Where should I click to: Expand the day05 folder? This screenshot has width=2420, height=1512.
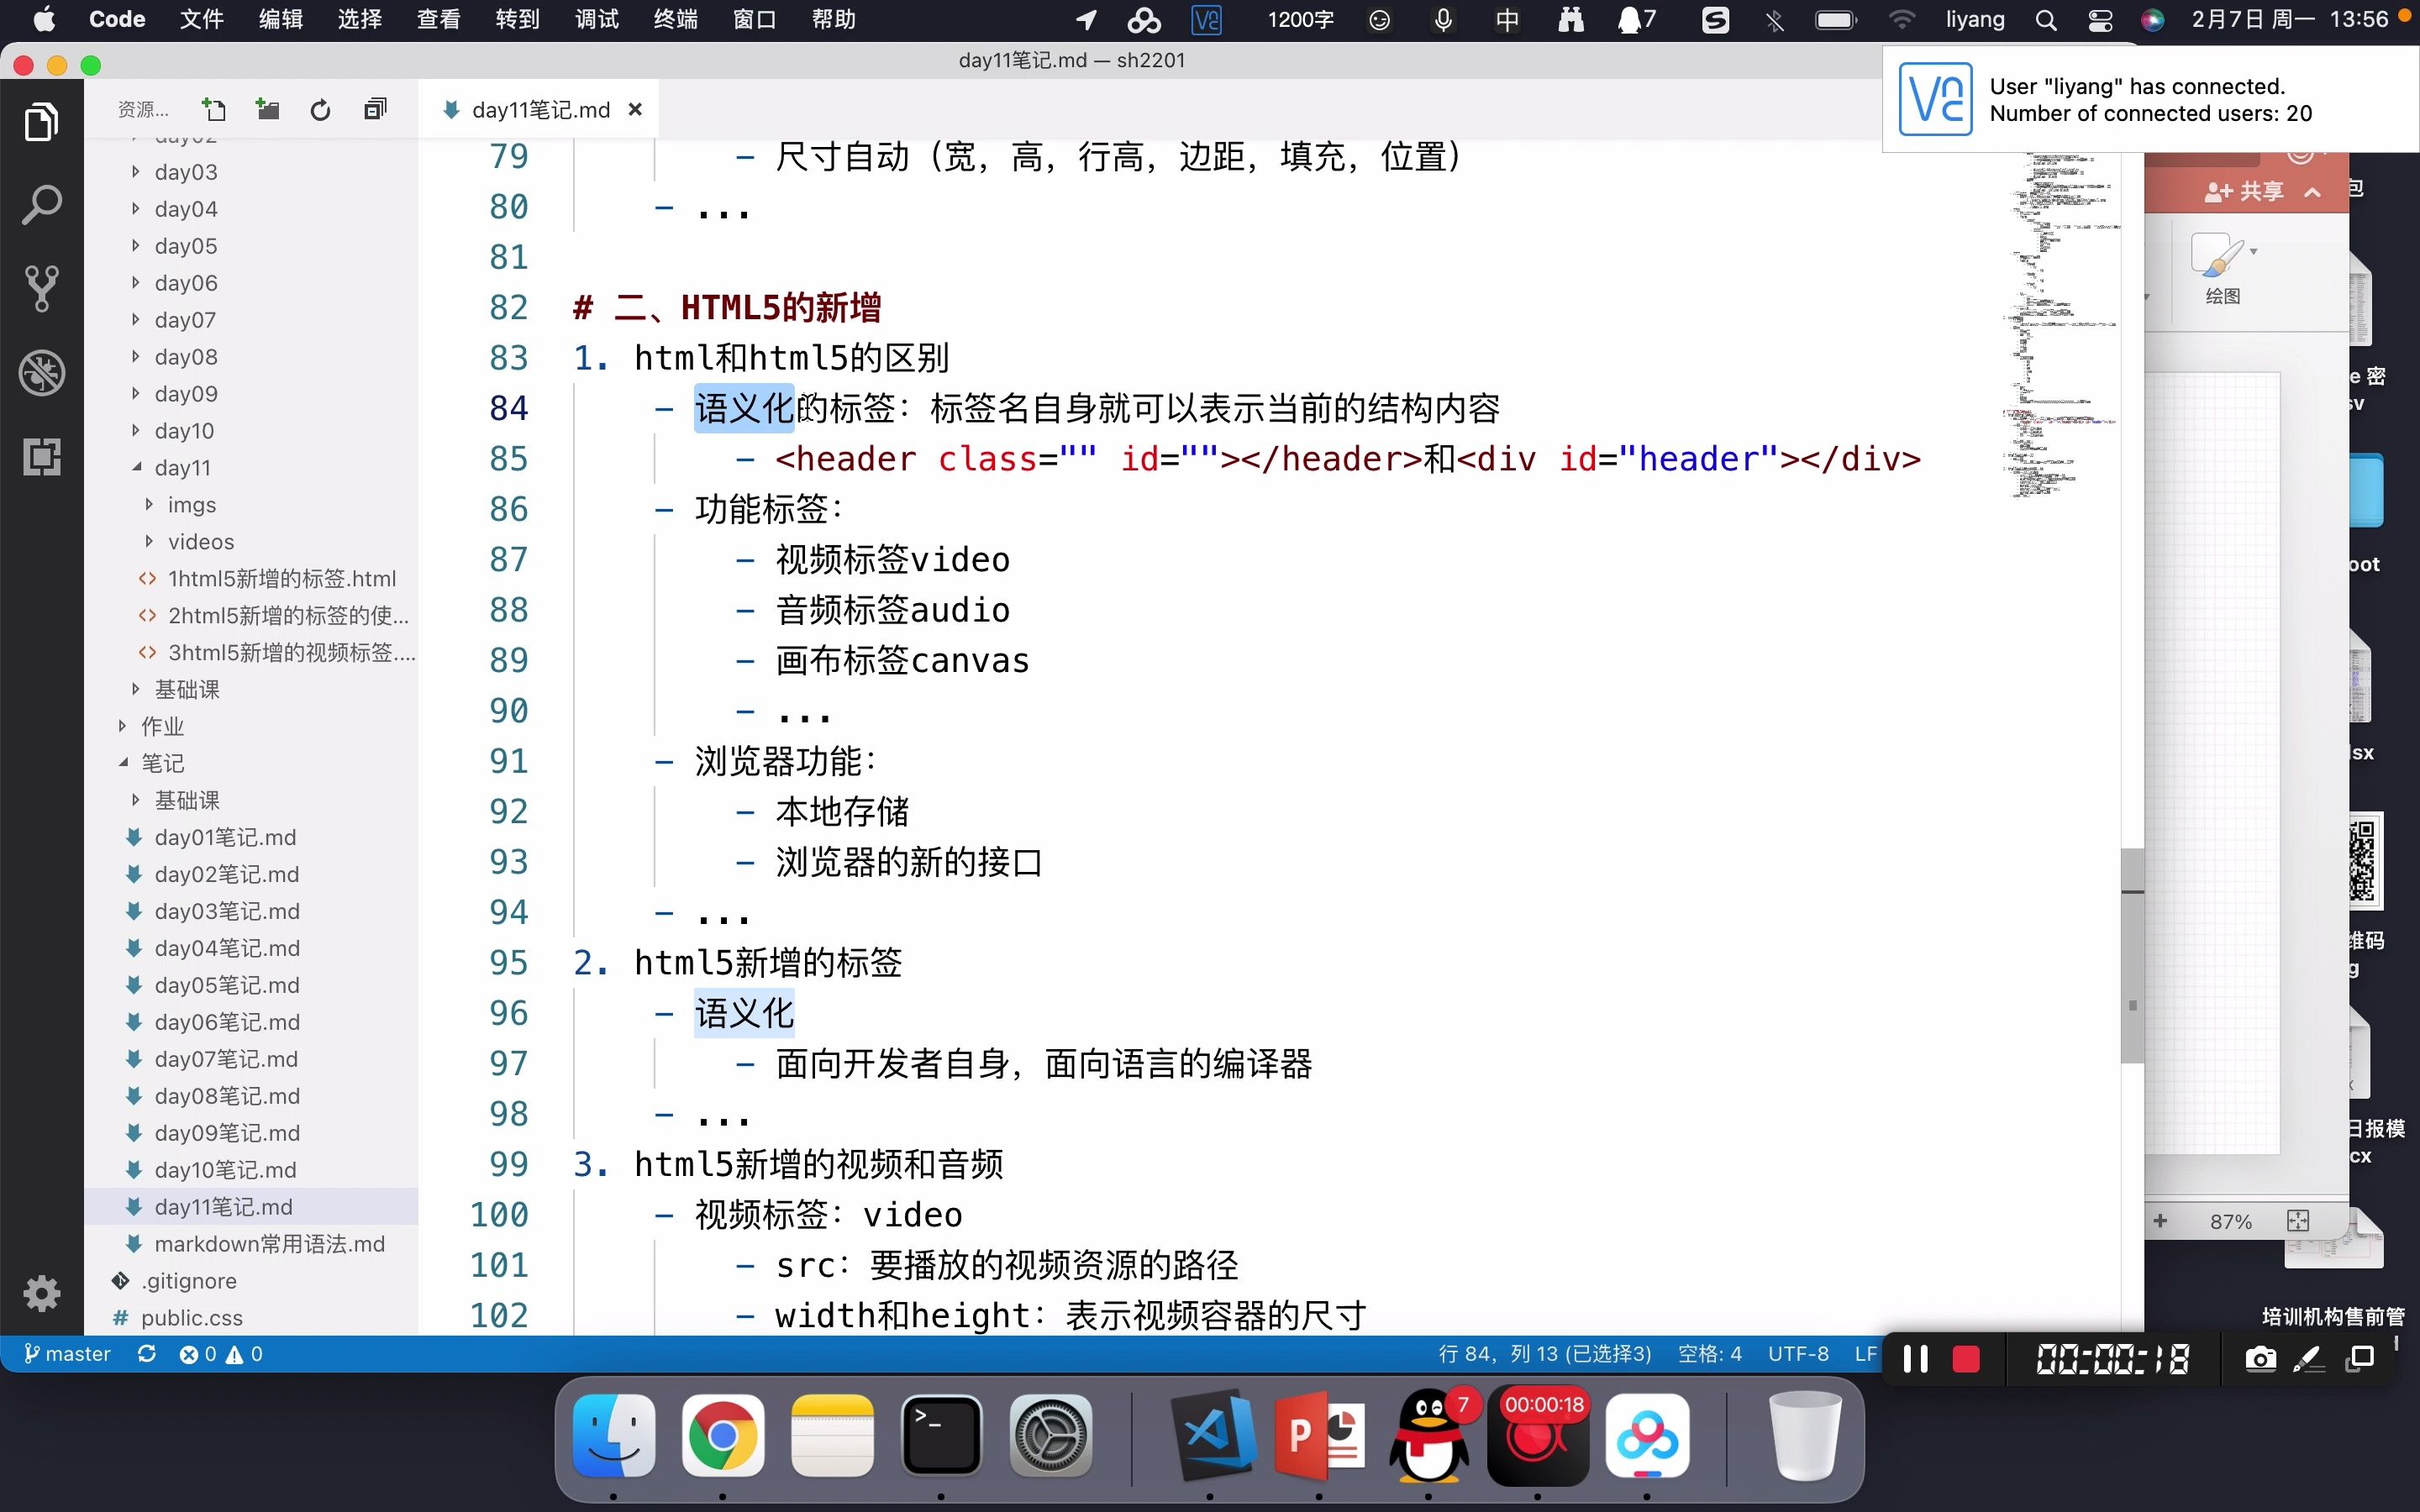[x=186, y=246]
